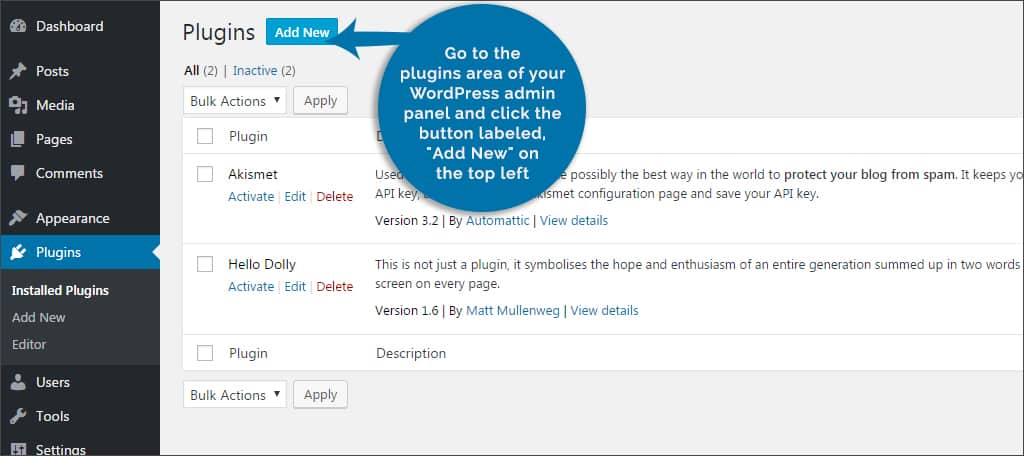Click Edit under Hello Dolly

tap(295, 286)
